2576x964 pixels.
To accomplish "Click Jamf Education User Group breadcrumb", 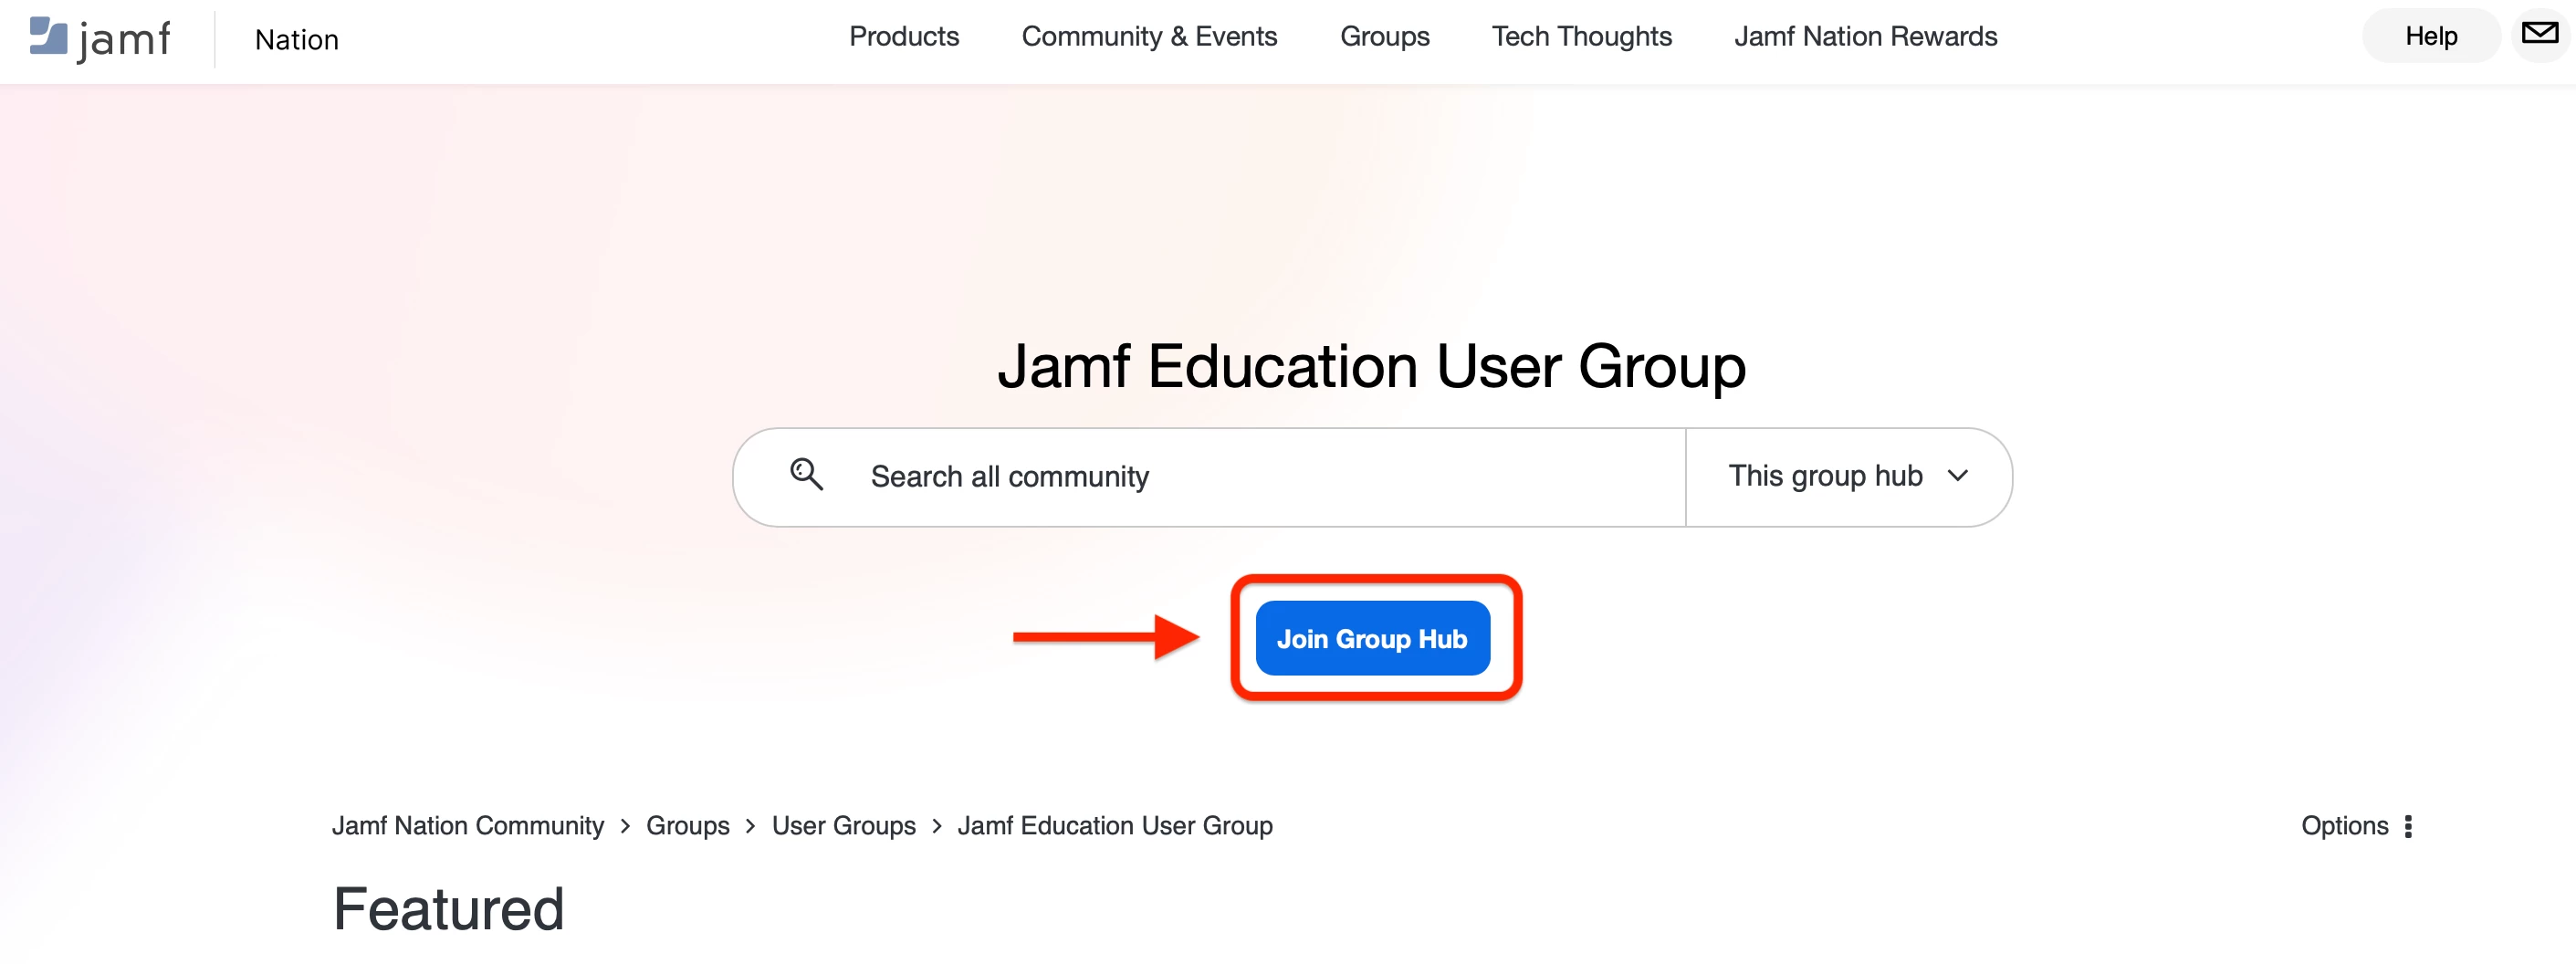I will 1114,826.
